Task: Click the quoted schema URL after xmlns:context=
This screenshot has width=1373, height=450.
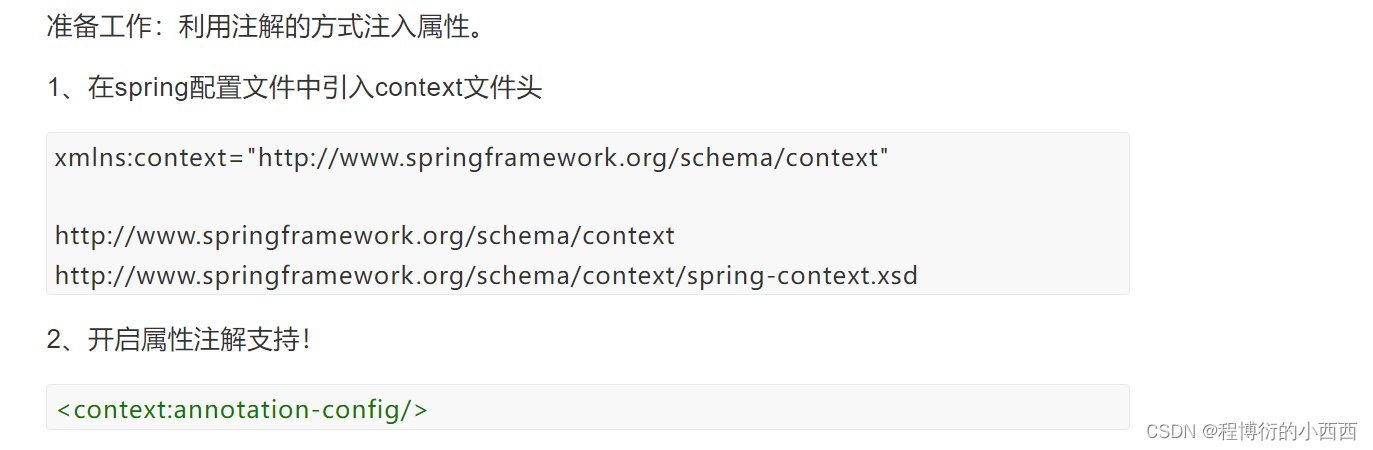Action: pos(568,158)
